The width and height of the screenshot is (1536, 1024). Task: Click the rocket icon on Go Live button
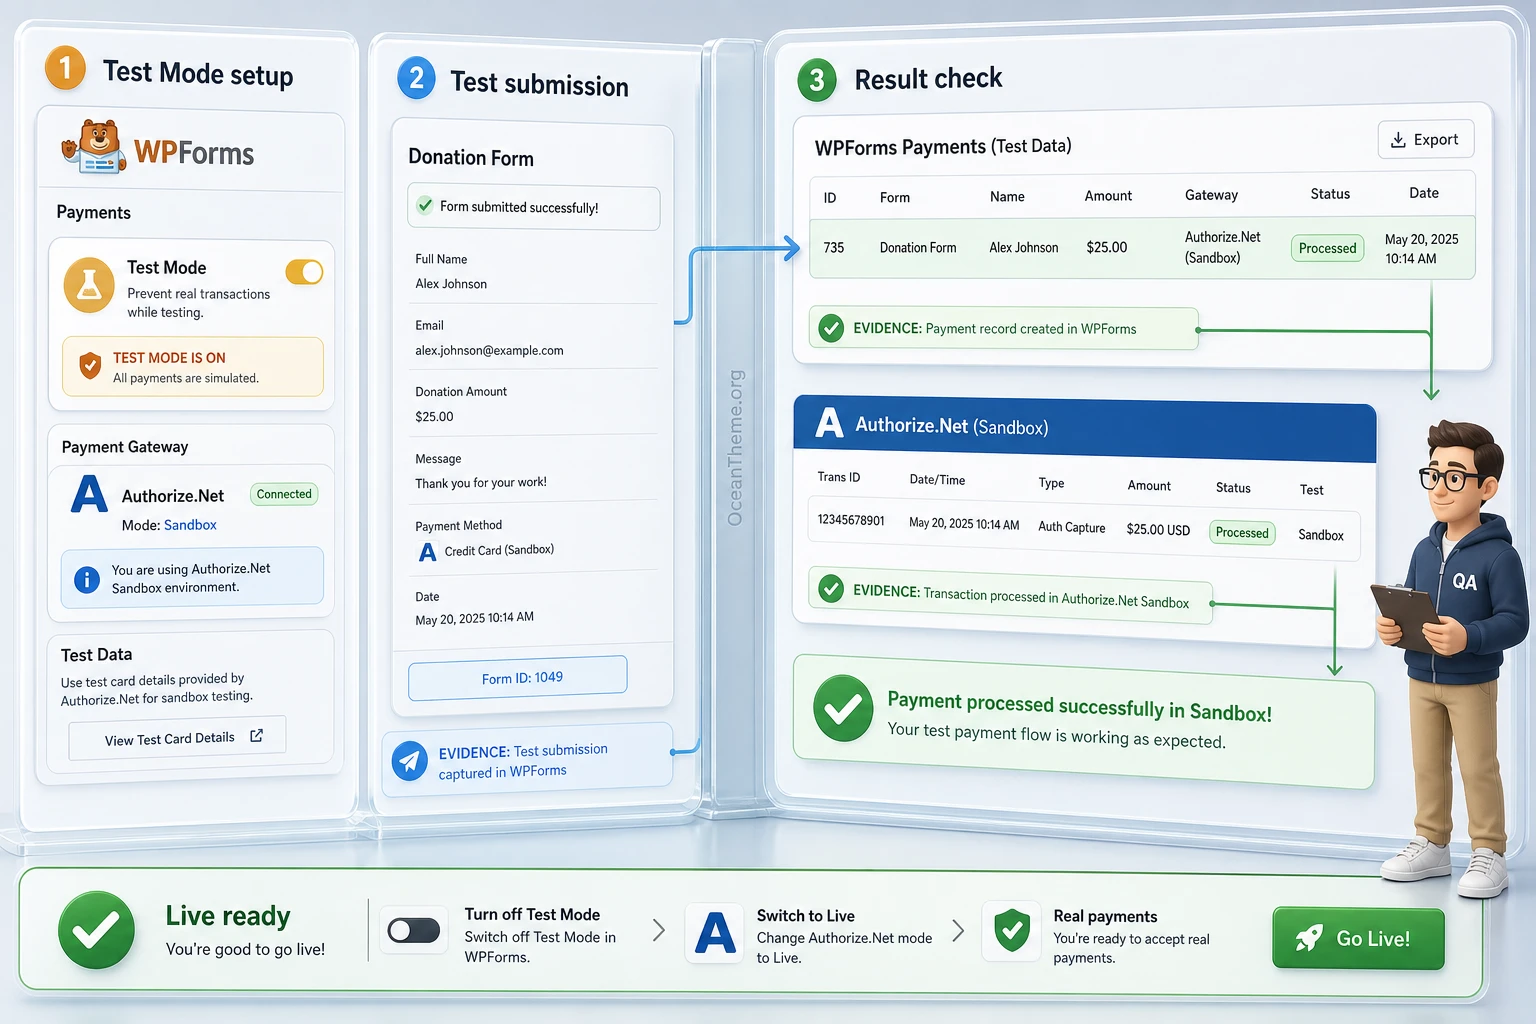tap(1309, 937)
